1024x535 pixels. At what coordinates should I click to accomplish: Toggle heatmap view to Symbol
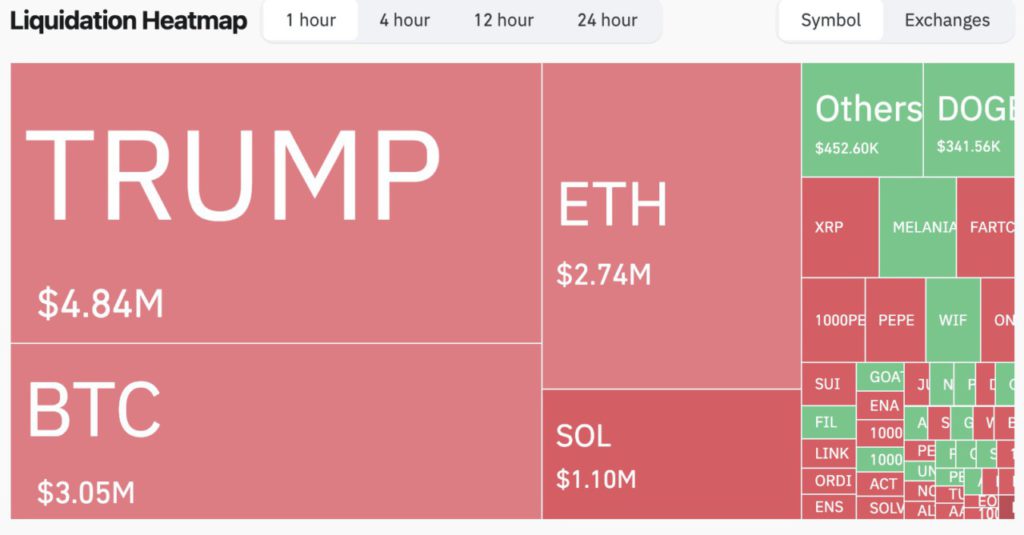pos(831,20)
